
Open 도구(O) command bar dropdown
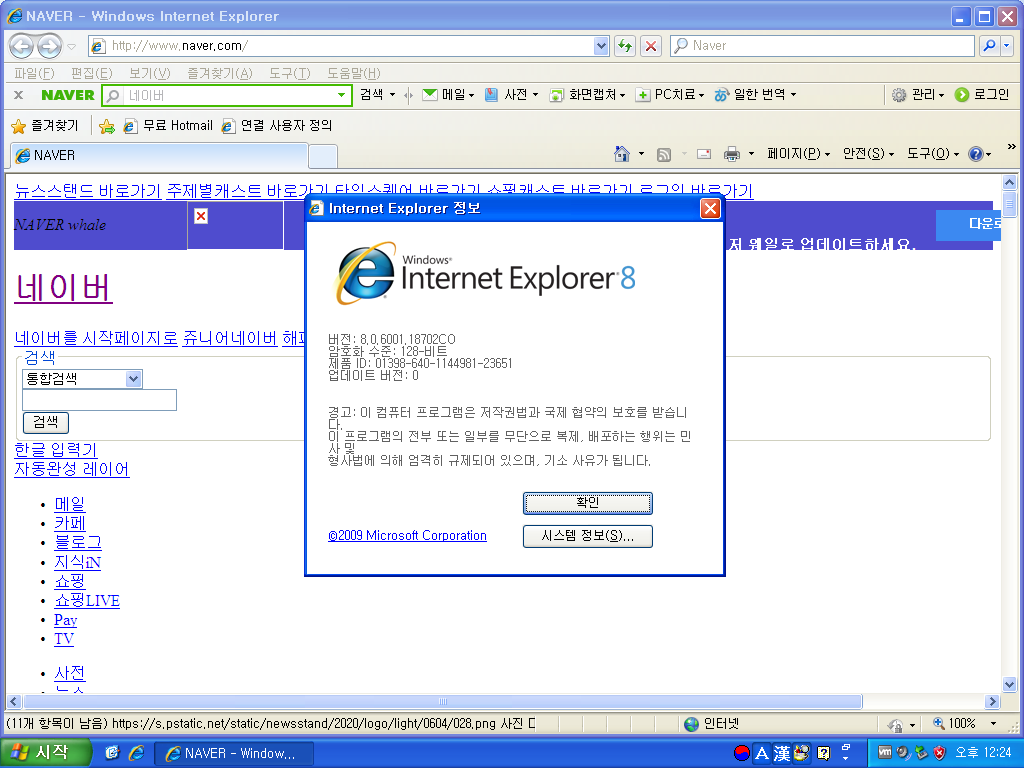(x=933, y=154)
